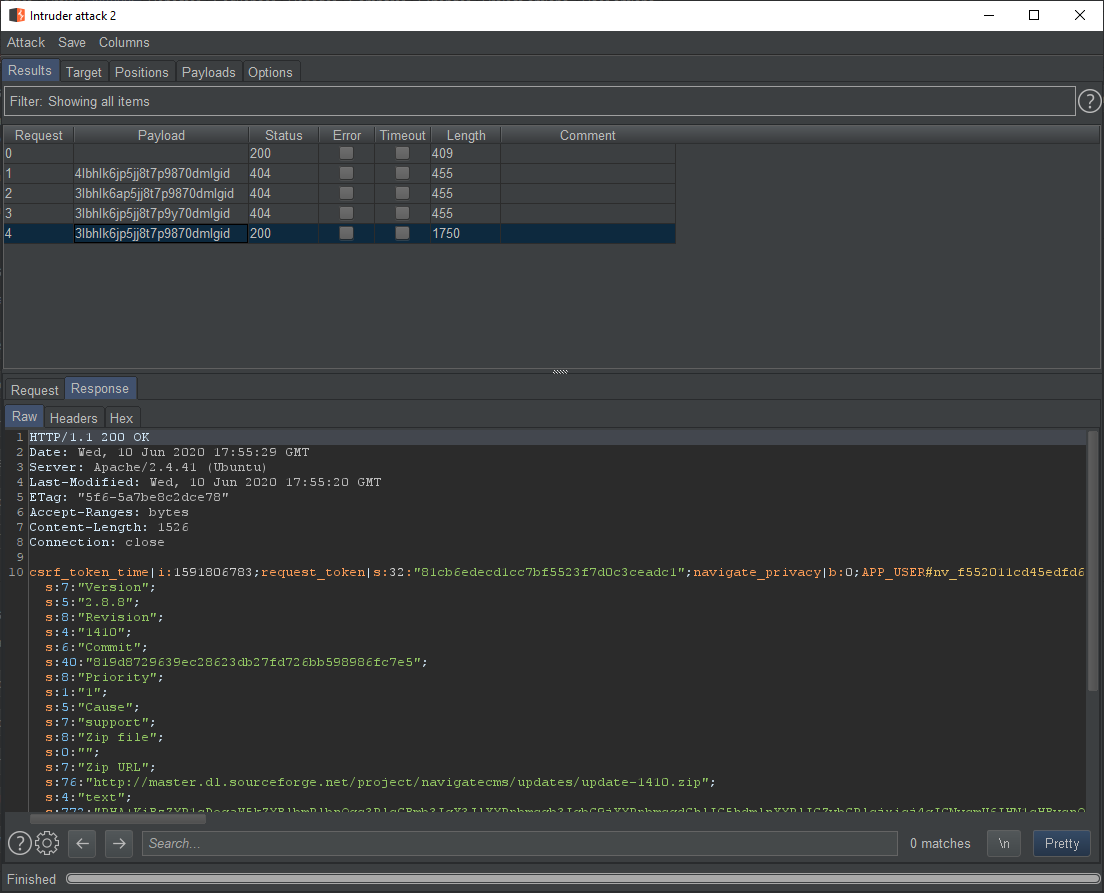Toggle Error checkbox for request 0
The image size is (1104, 893).
346,154
